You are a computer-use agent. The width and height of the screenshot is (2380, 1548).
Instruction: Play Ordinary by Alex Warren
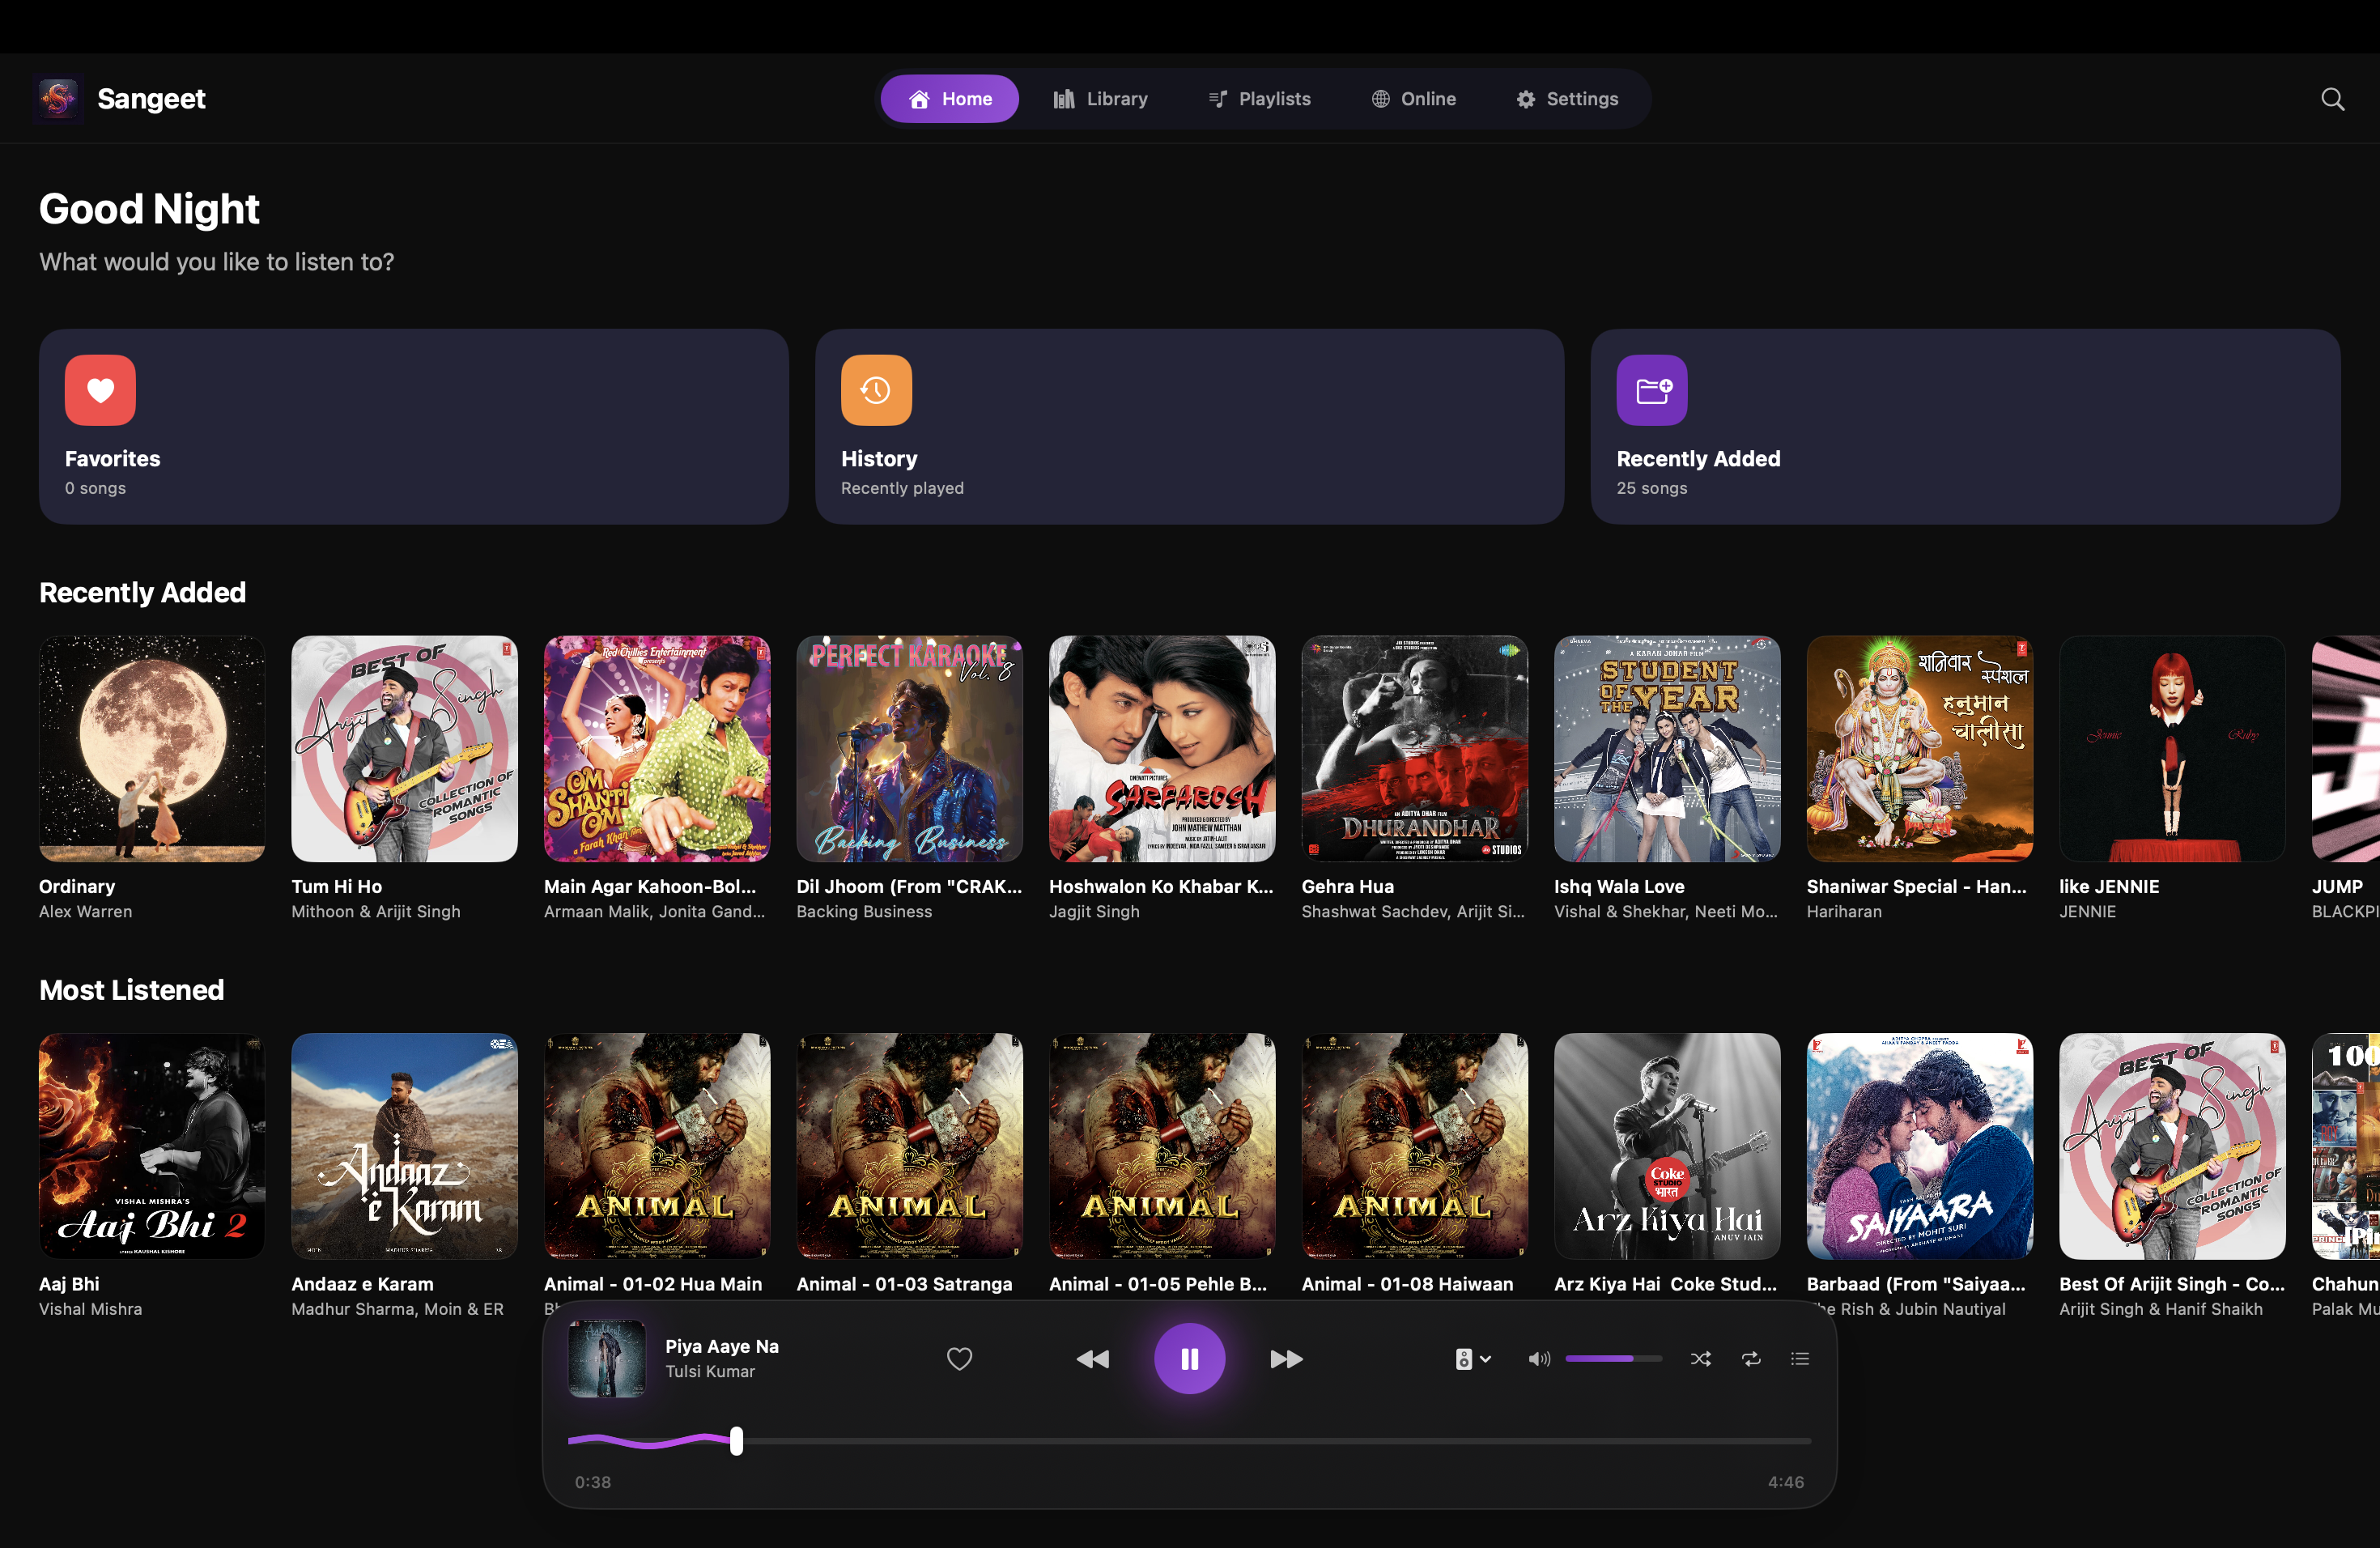point(152,749)
